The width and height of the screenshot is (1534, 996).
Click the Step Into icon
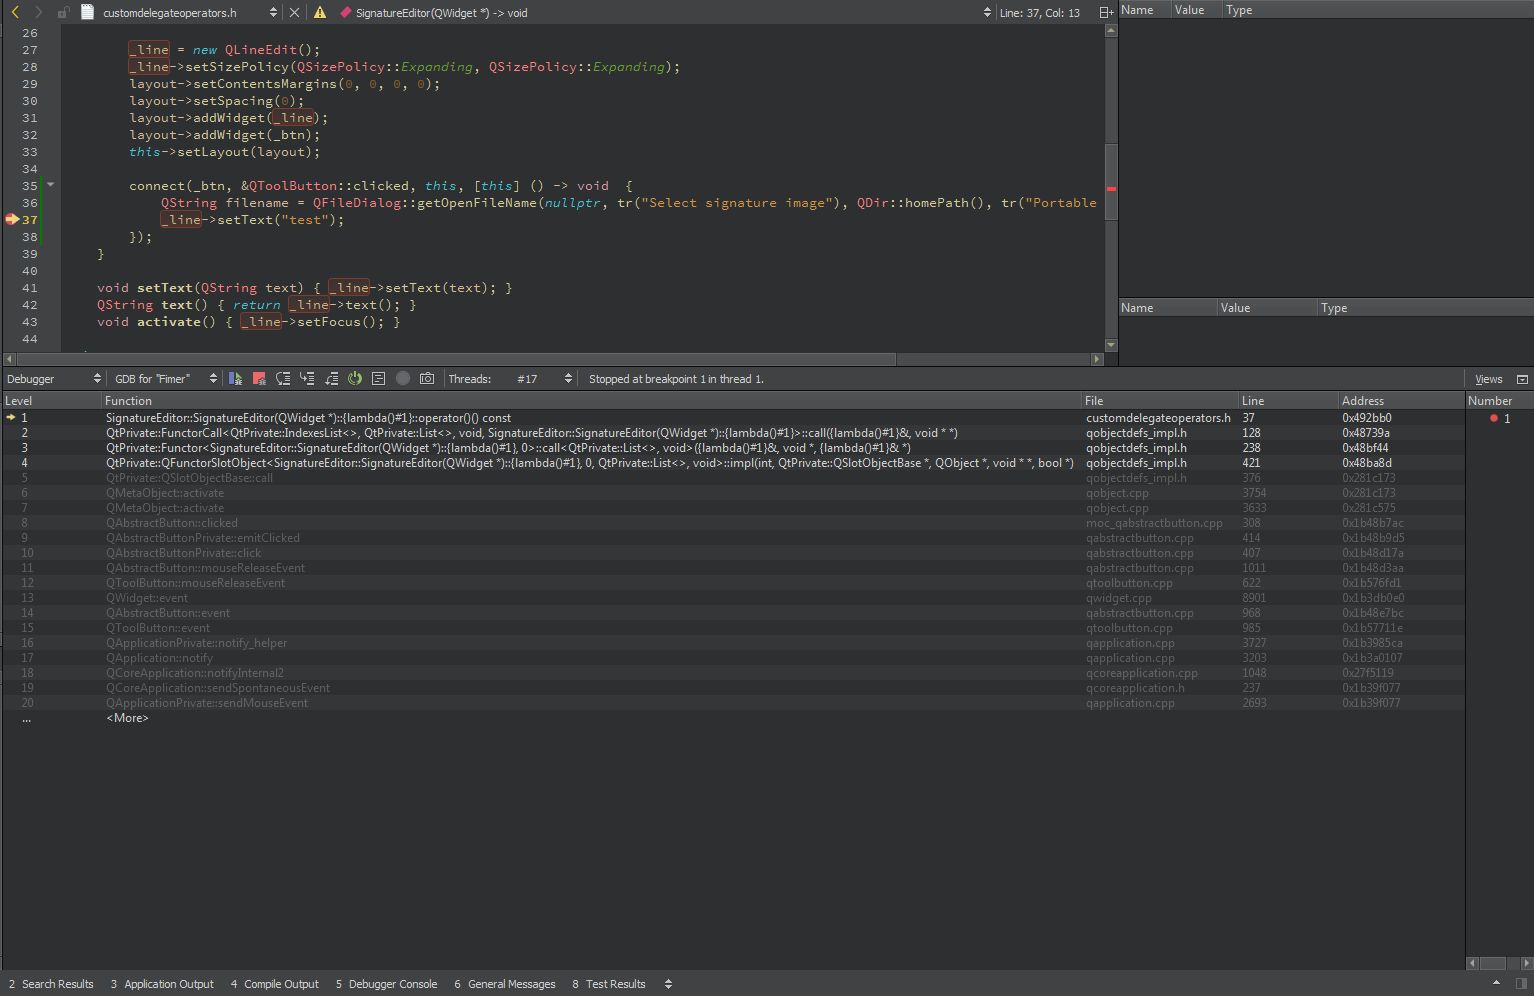[307, 378]
